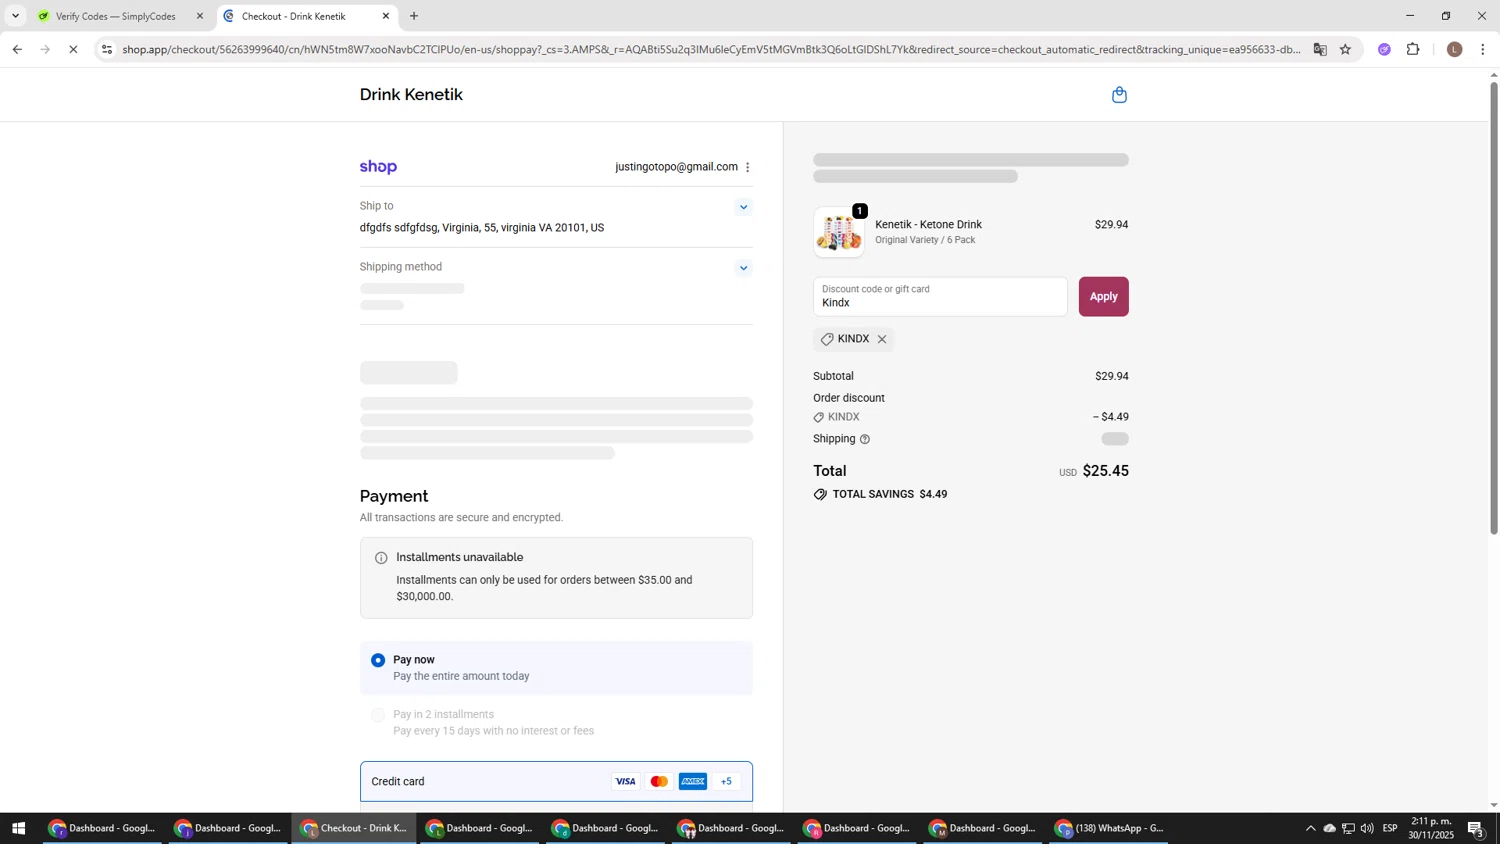Click the Visa card icon
Viewport: 1500px width, 844px height.
click(625, 782)
